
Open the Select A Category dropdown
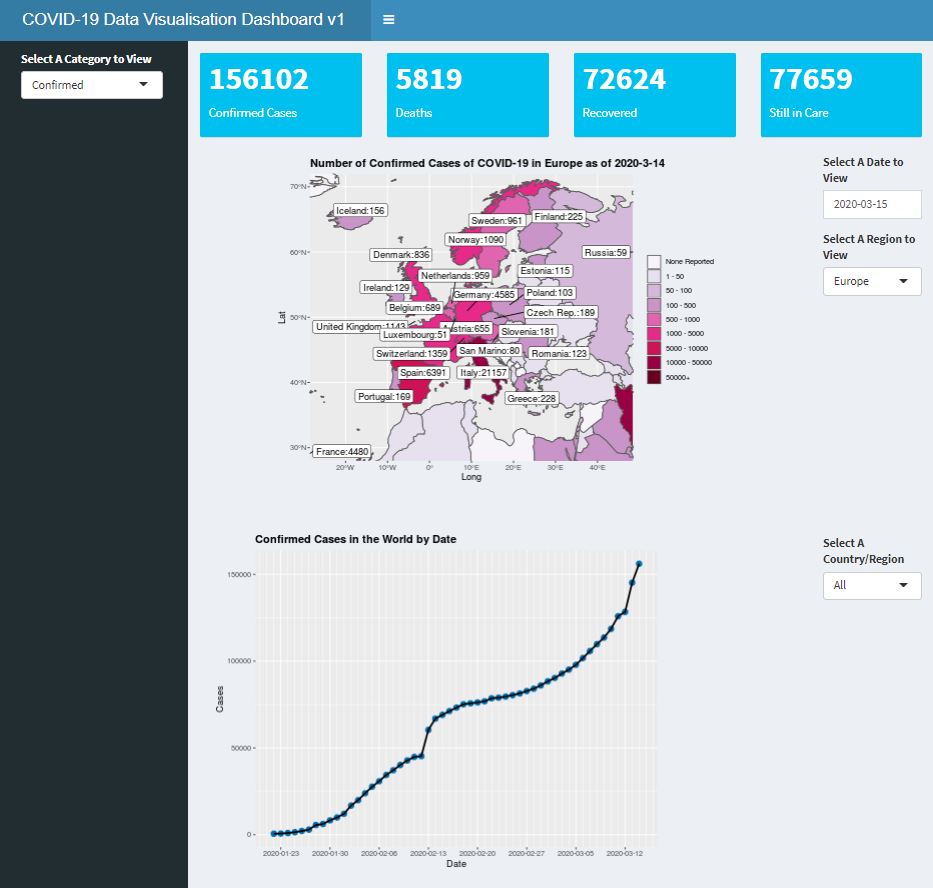coord(91,85)
